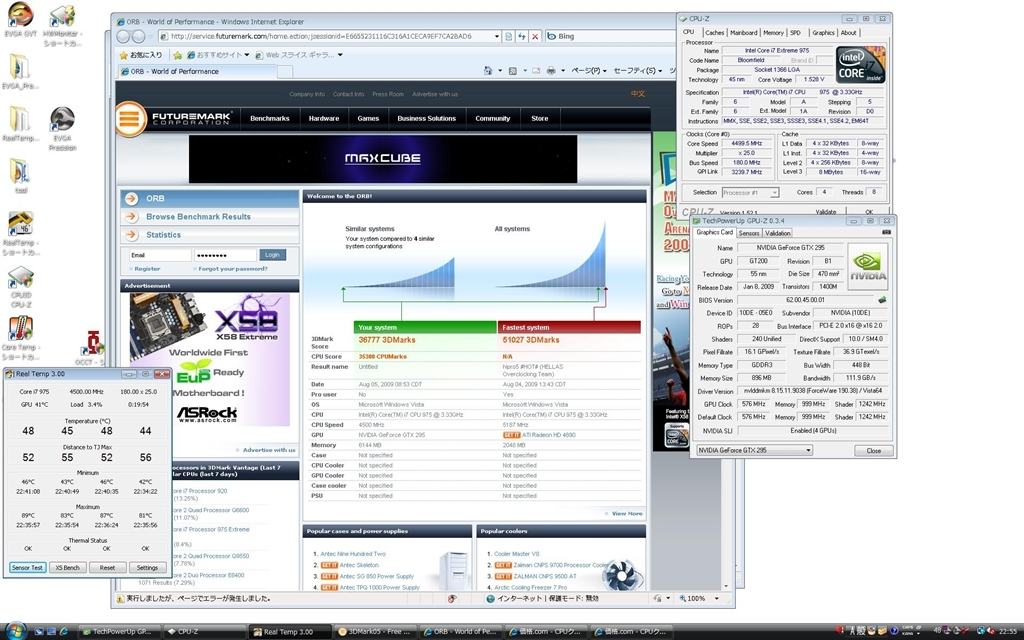
Task: Open the page zoom 100% dropdown in status bar
Action: pos(716,598)
